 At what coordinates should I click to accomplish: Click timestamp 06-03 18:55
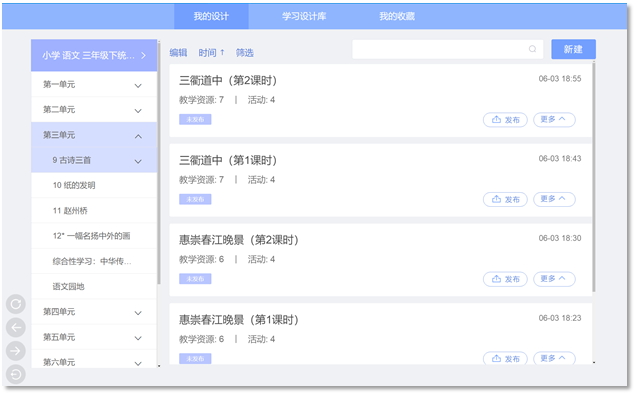tap(560, 79)
